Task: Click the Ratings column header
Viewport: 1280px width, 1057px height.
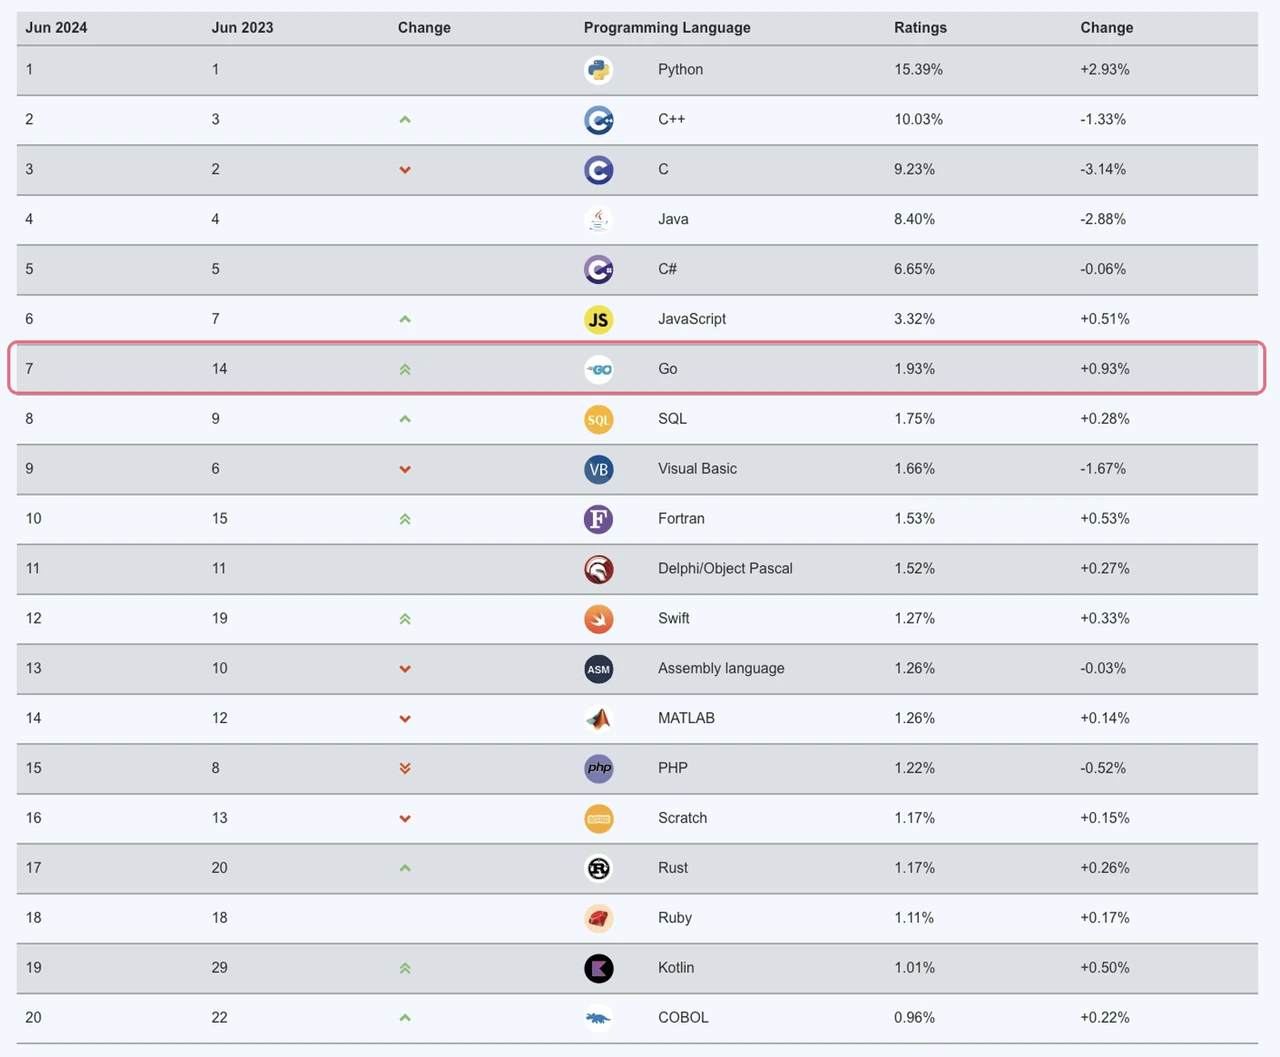Action: [x=920, y=28]
